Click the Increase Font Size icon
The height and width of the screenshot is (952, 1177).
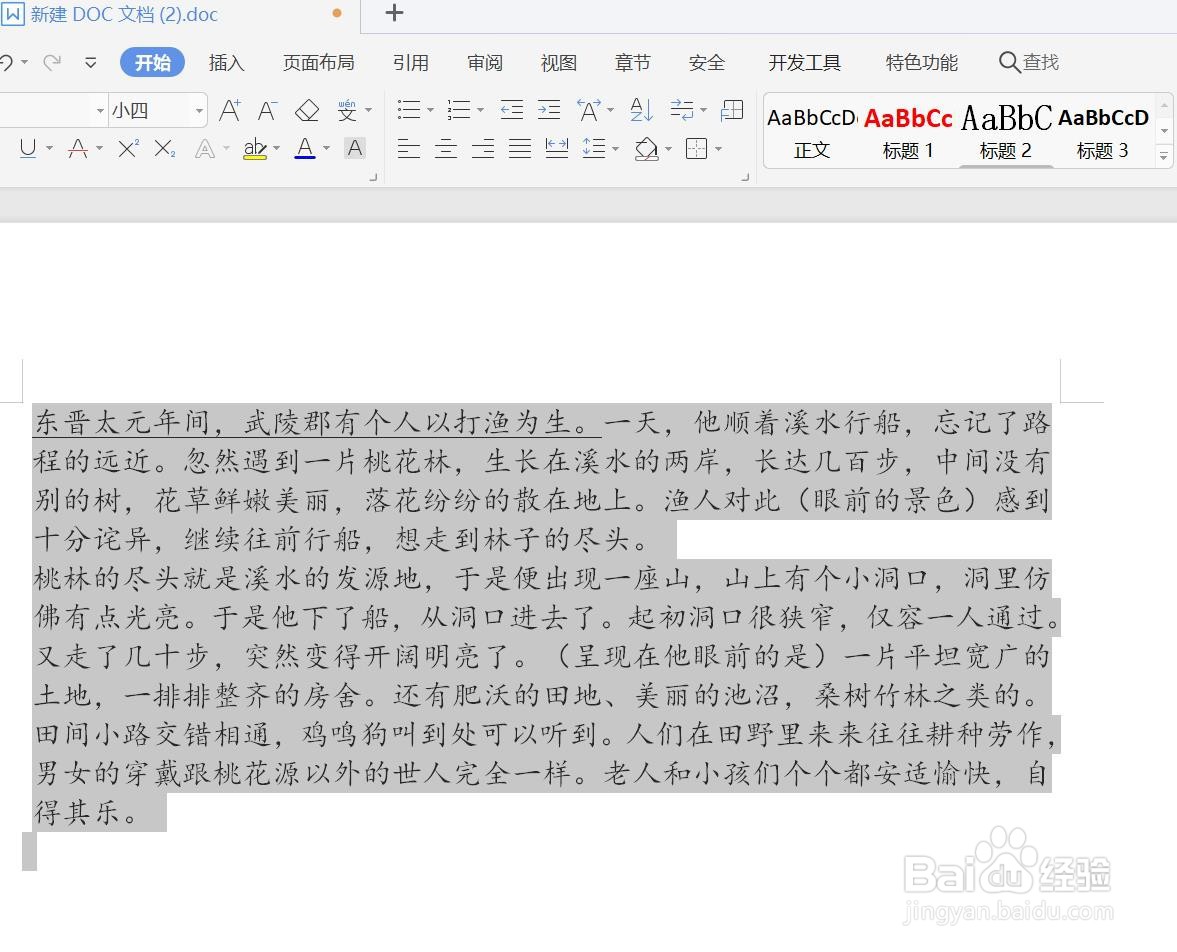coord(229,110)
